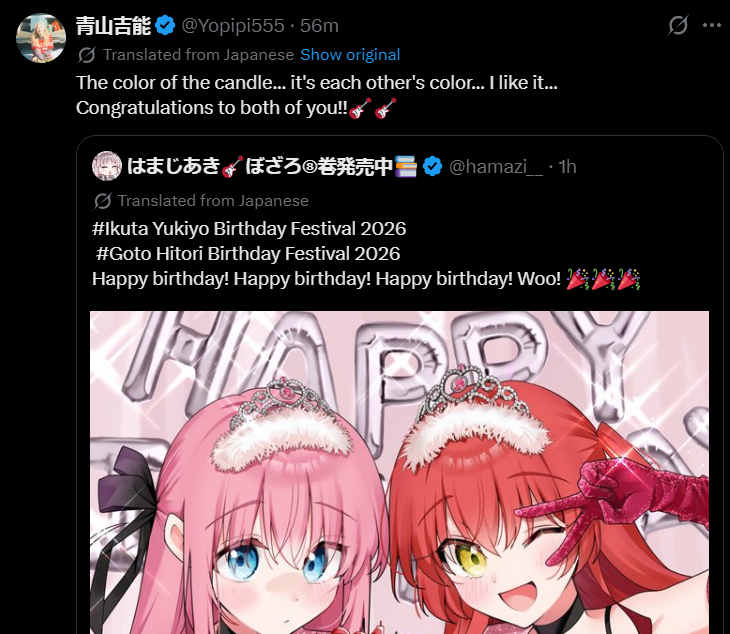Click the 56m post timestamp
The height and width of the screenshot is (634, 730).
tap(319, 26)
